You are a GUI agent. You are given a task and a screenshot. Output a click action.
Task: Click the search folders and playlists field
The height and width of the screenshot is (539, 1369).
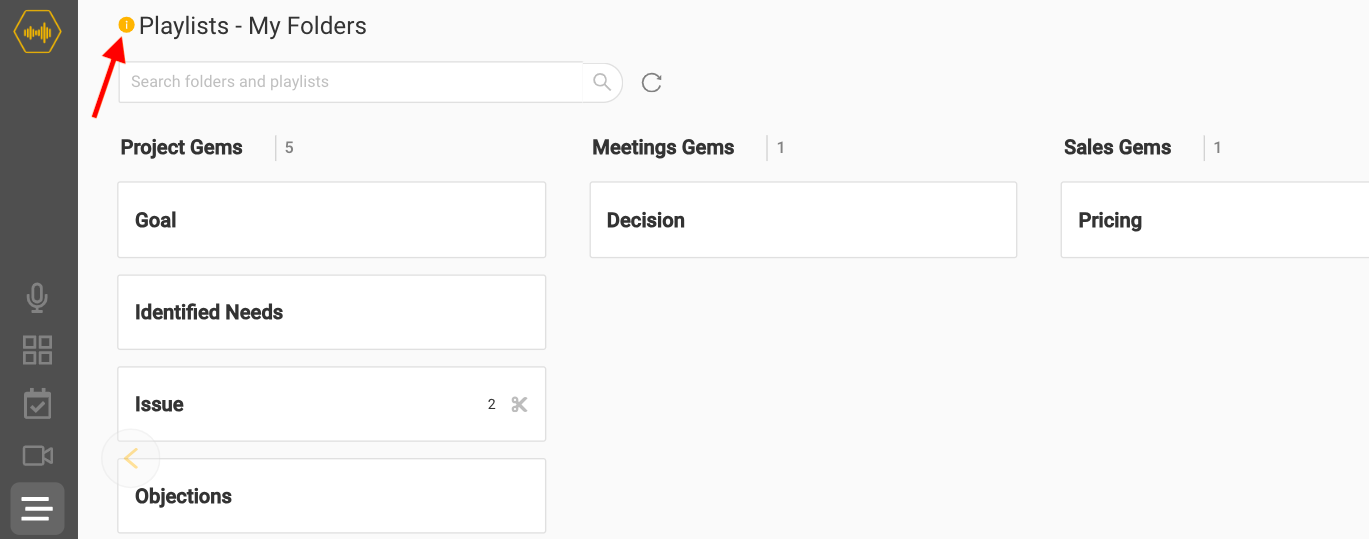click(x=350, y=82)
